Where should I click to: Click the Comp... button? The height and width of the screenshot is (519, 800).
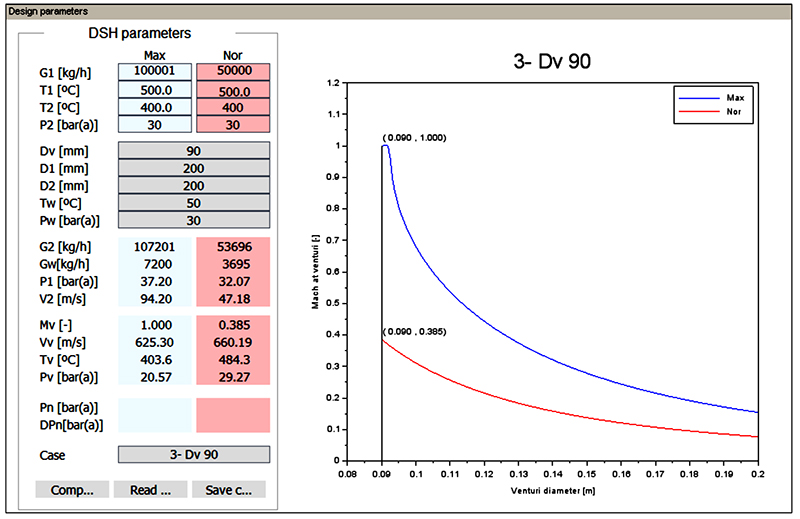(72, 489)
